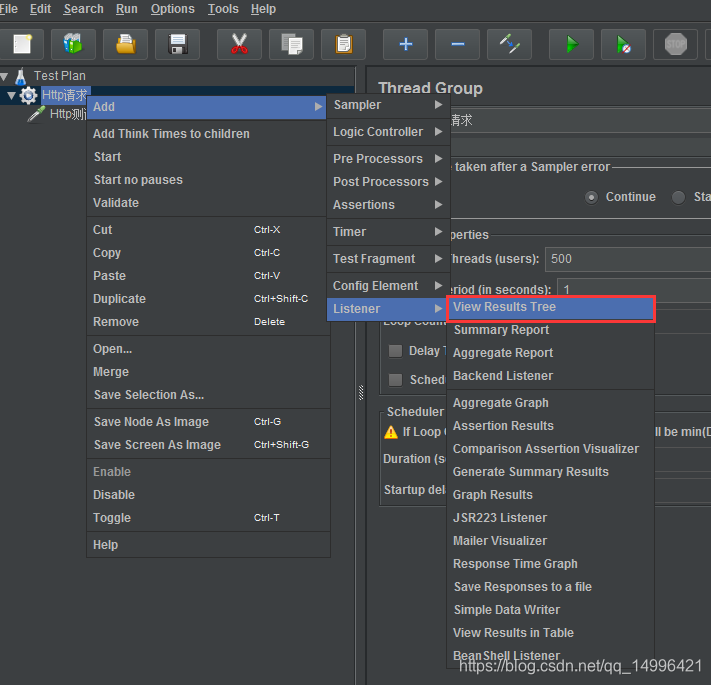Expand the Assertions submenu
Viewport: 711px width, 685px height.
coord(388,205)
